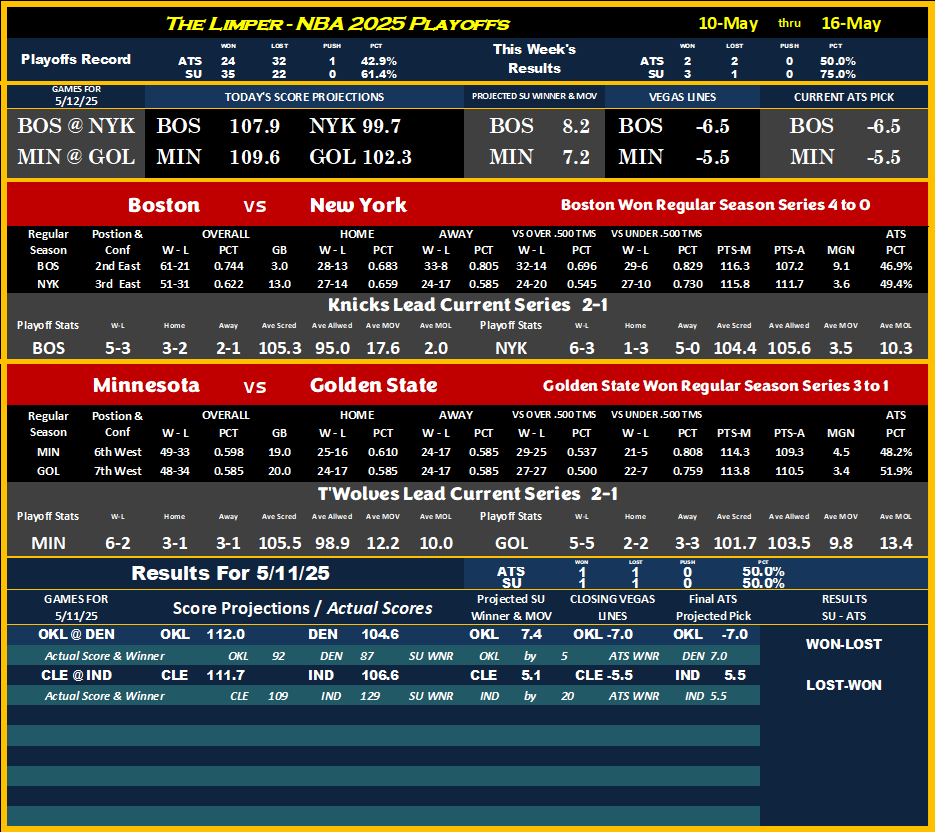Click the NYK playoff away record '5-0'

pos(687,348)
